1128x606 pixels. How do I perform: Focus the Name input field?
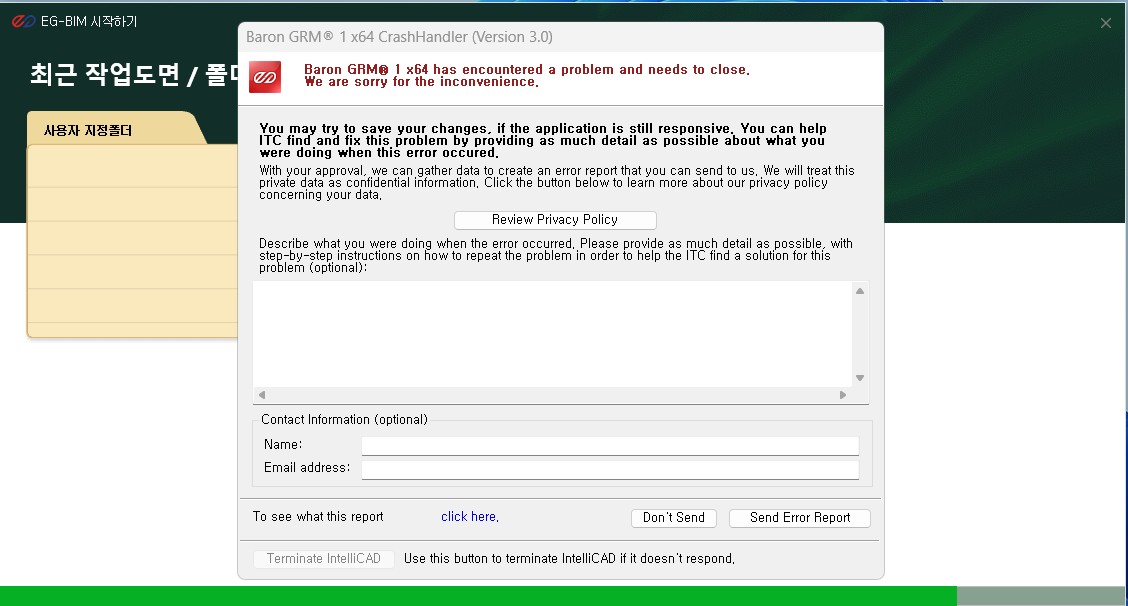pos(610,446)
